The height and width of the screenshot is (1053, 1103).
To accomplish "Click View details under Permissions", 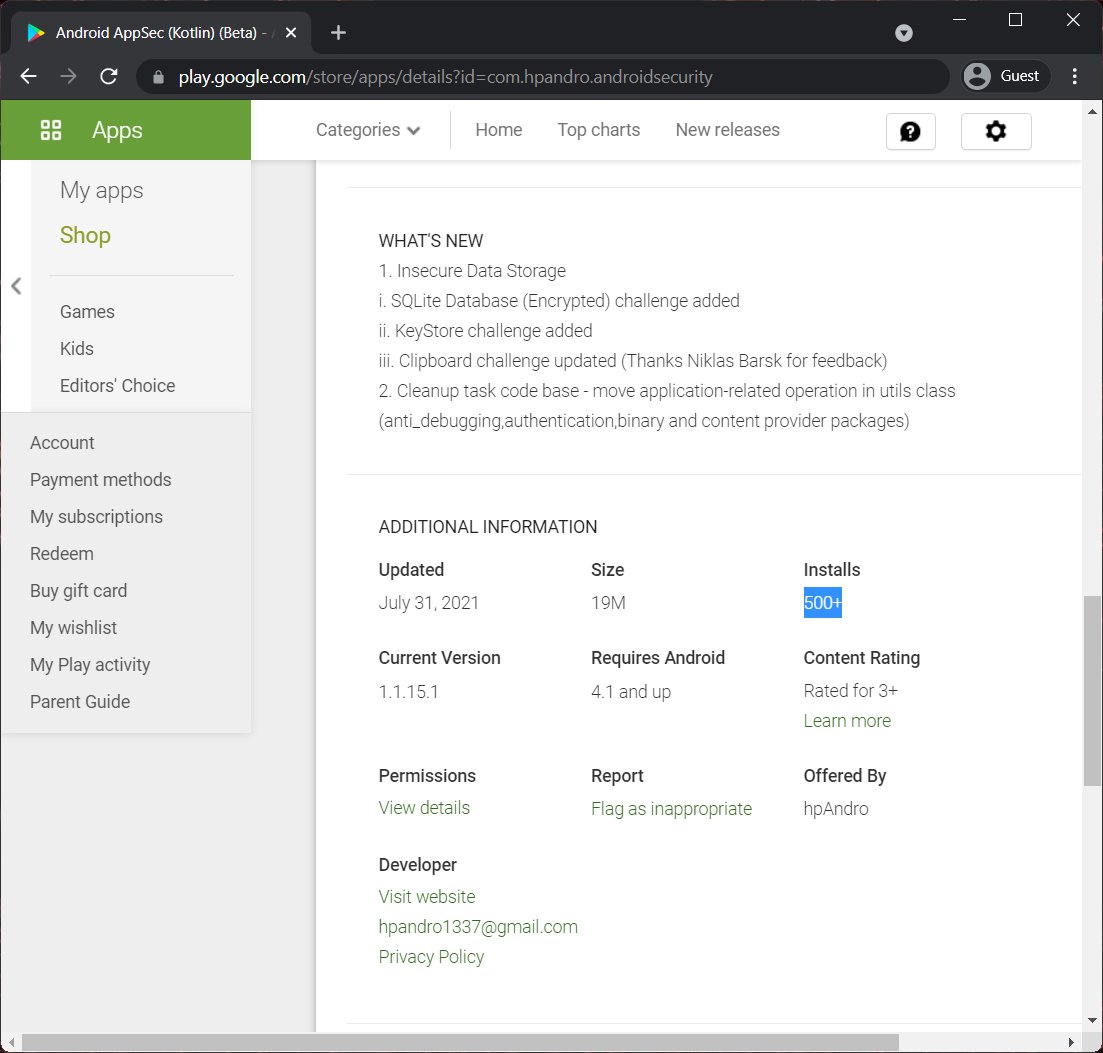I will 424,808.
